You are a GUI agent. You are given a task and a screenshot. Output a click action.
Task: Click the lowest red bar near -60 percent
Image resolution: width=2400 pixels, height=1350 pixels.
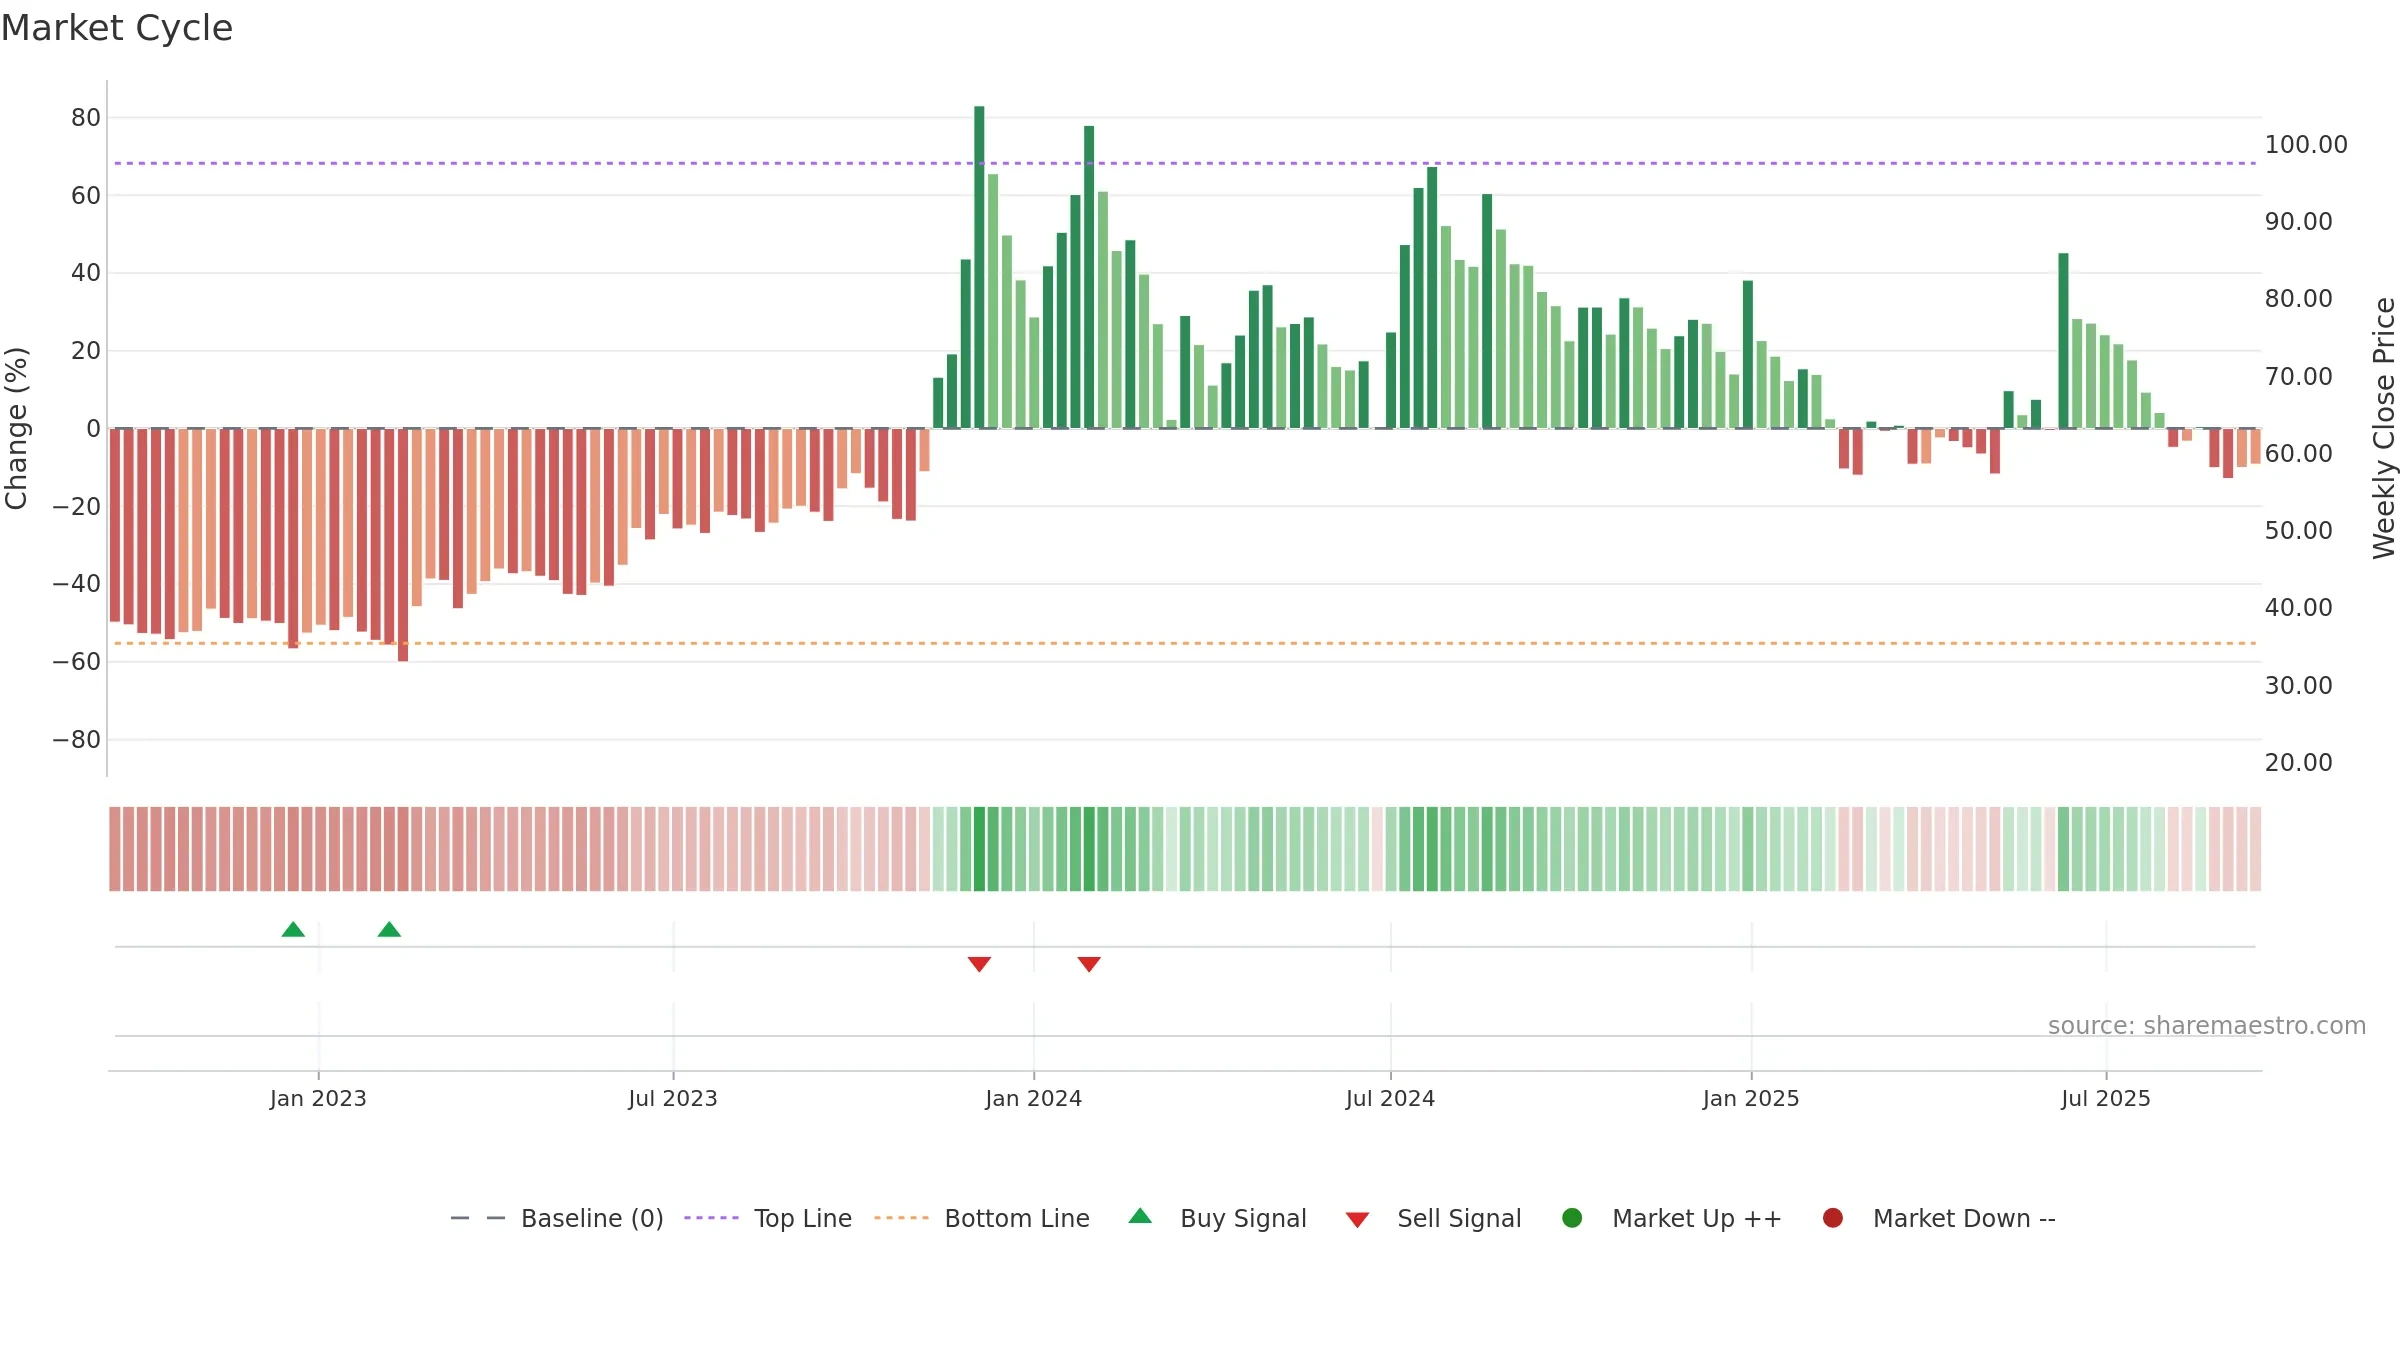[x=403, y=545]
